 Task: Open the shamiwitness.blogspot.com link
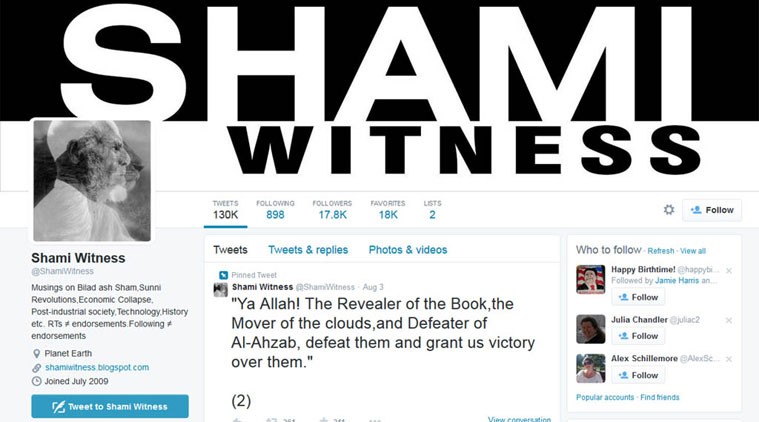[x=97, y=367]
